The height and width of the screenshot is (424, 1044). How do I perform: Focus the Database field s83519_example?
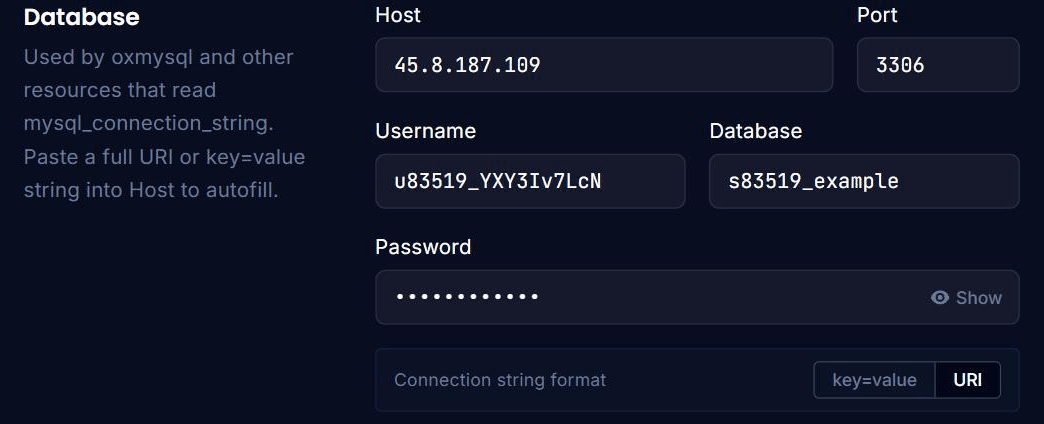point(864,181)
